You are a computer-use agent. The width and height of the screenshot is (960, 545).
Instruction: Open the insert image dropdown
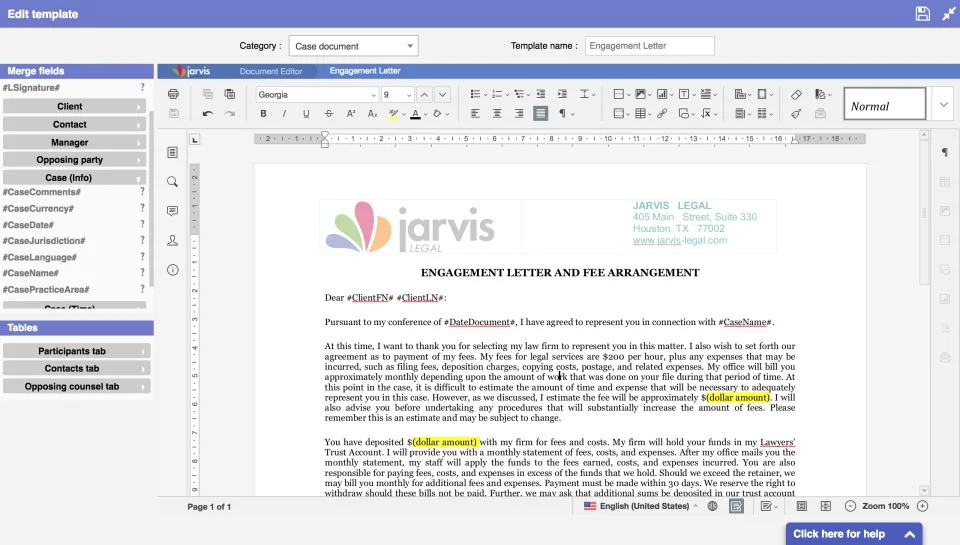(x=643, y=94)
